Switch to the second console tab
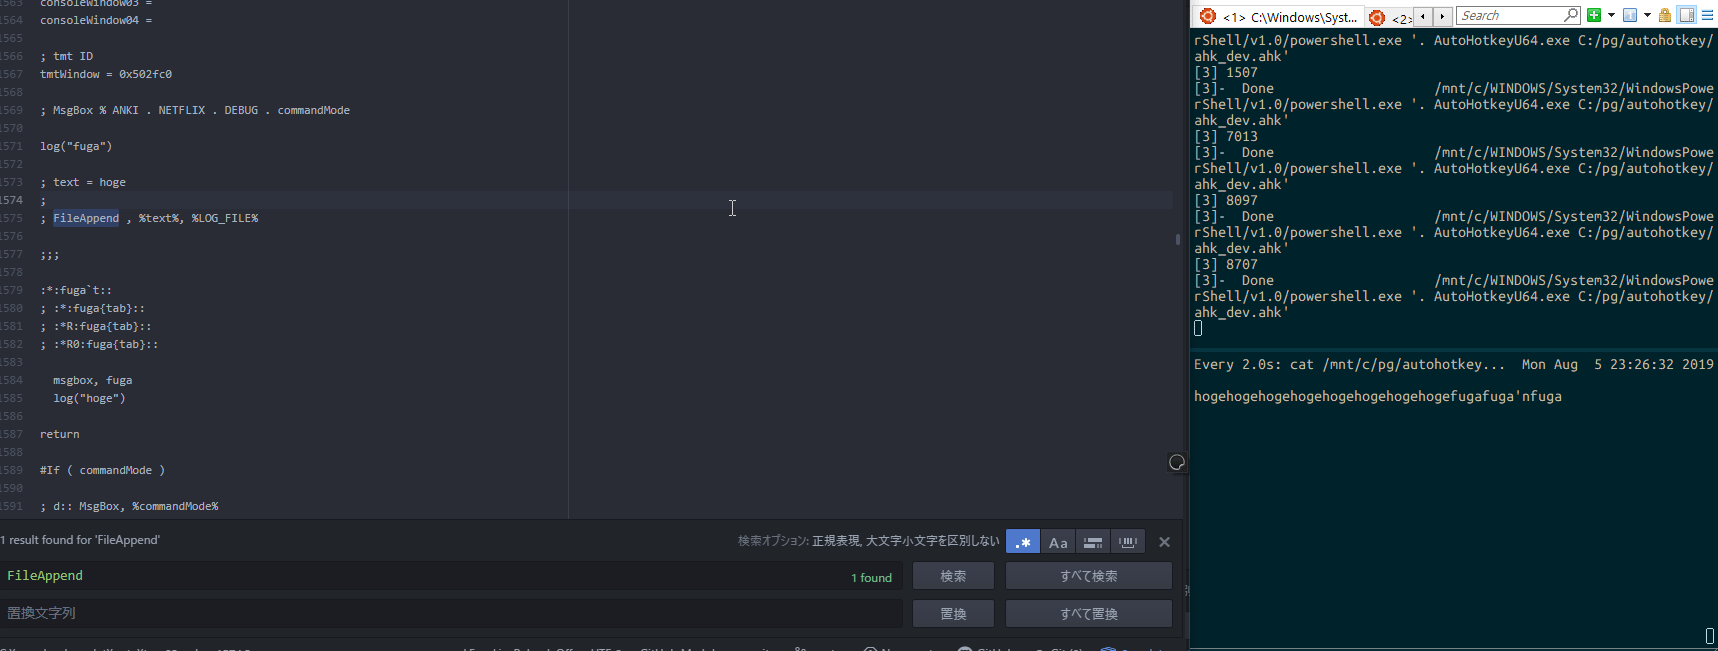Screen dimensions: 1718x651 pos(1389,17)
